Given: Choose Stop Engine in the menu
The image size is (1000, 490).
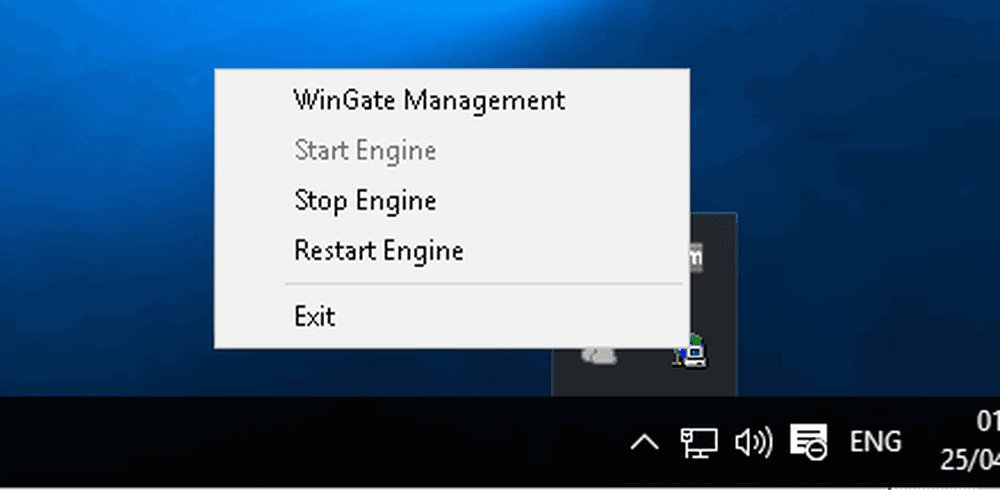Looking at the screenshot, I should tap(452, 201).
